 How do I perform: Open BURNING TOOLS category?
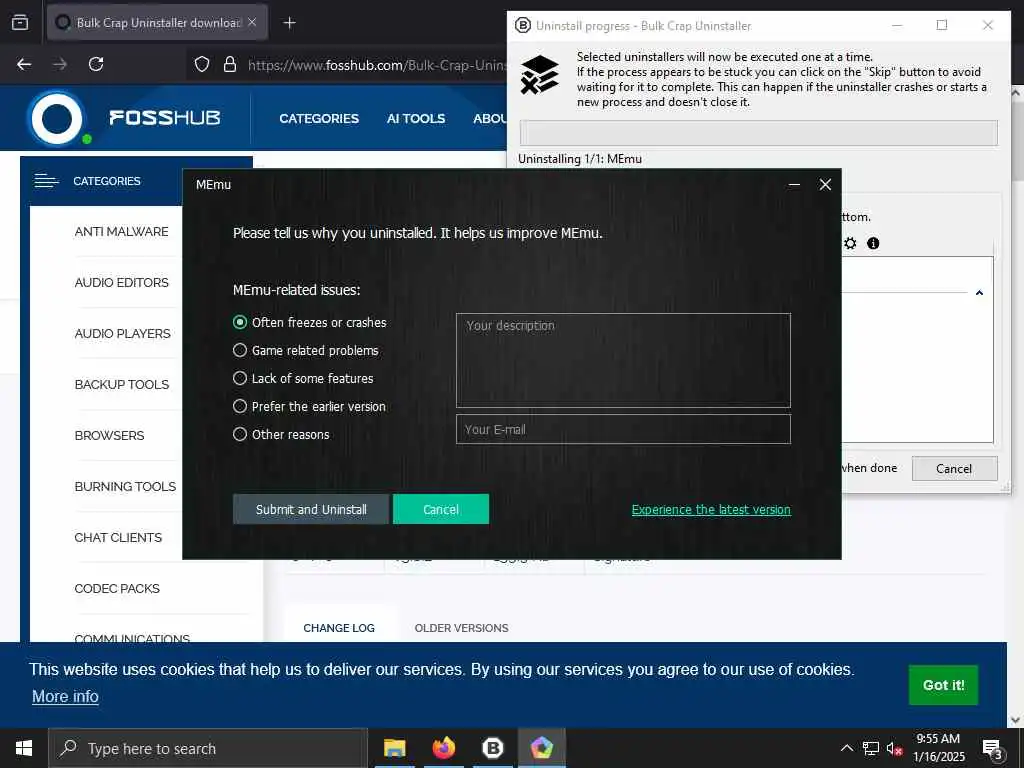(125, 487)
